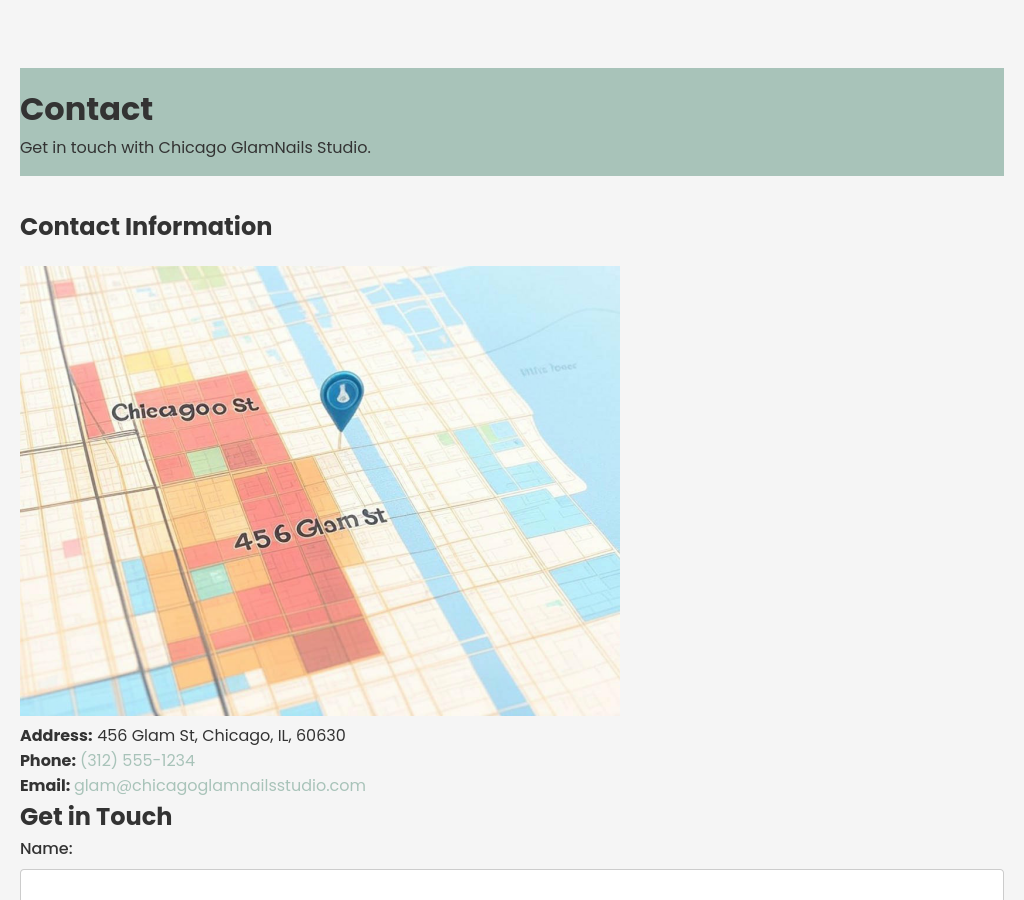Click the "456 Glam St" map label
The image size is (1024, 900).
(310, 528)
